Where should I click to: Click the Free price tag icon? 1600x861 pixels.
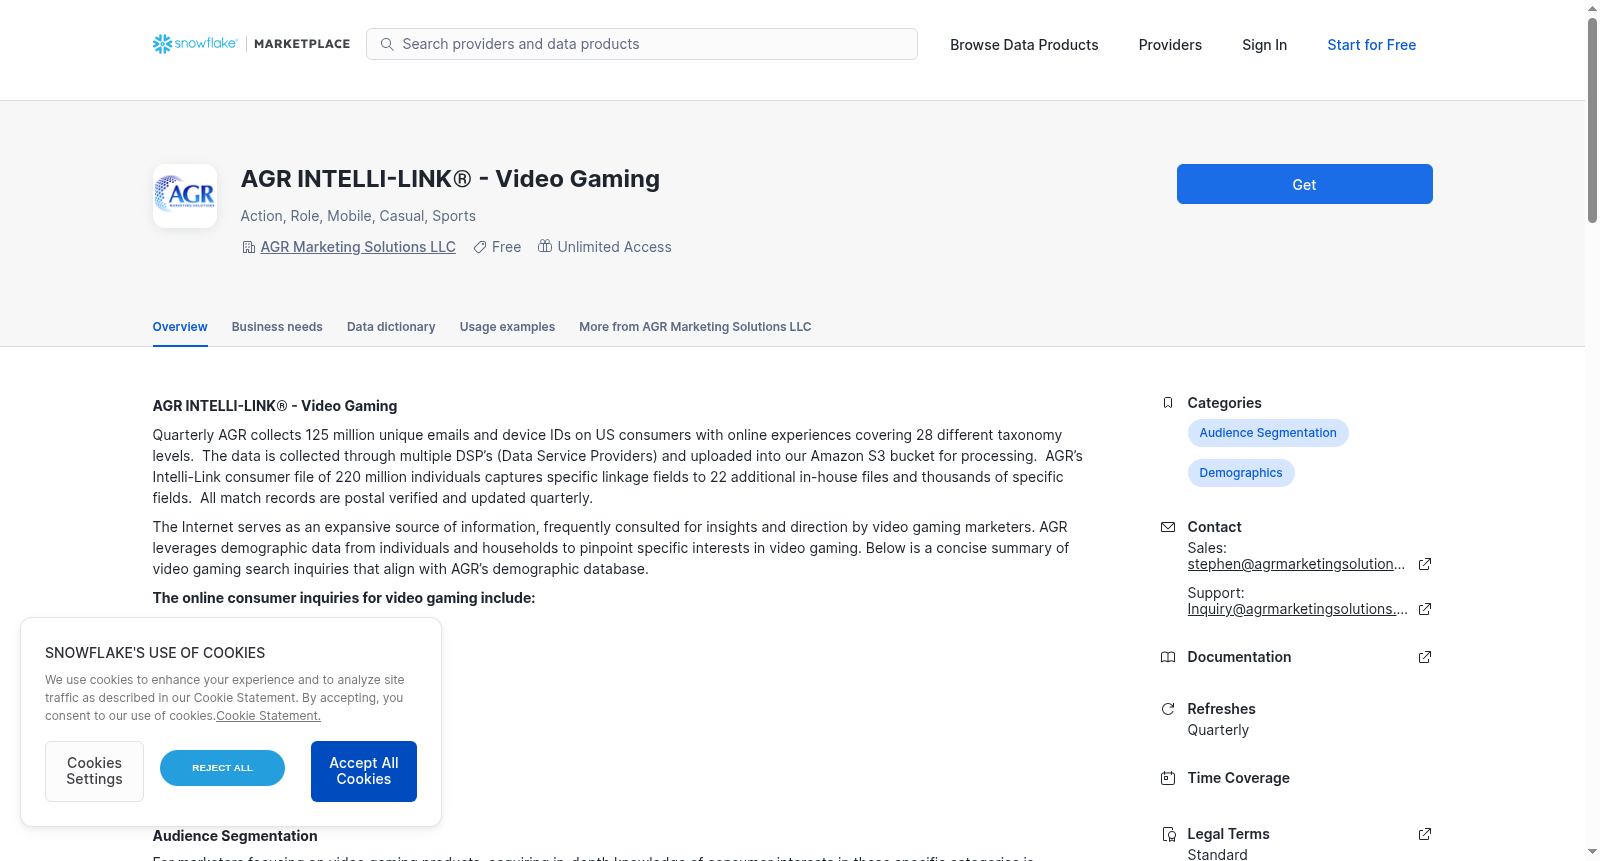coord(480,247)
